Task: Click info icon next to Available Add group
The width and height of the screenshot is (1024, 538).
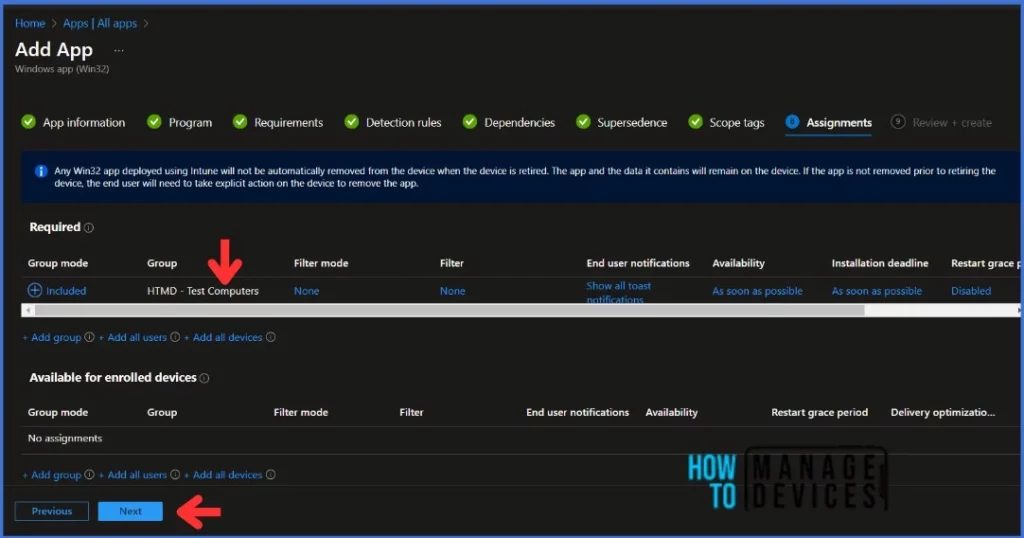Action: tap(89, 475)
